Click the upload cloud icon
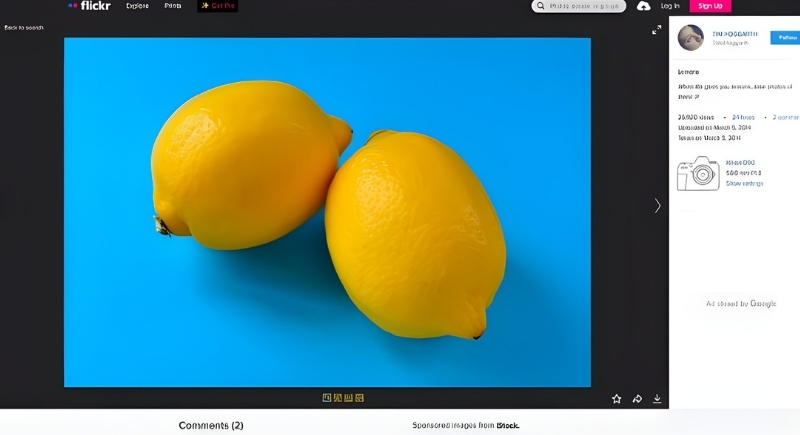The width and height of the screenshot is (800, 435). click(x=643, y=6)
